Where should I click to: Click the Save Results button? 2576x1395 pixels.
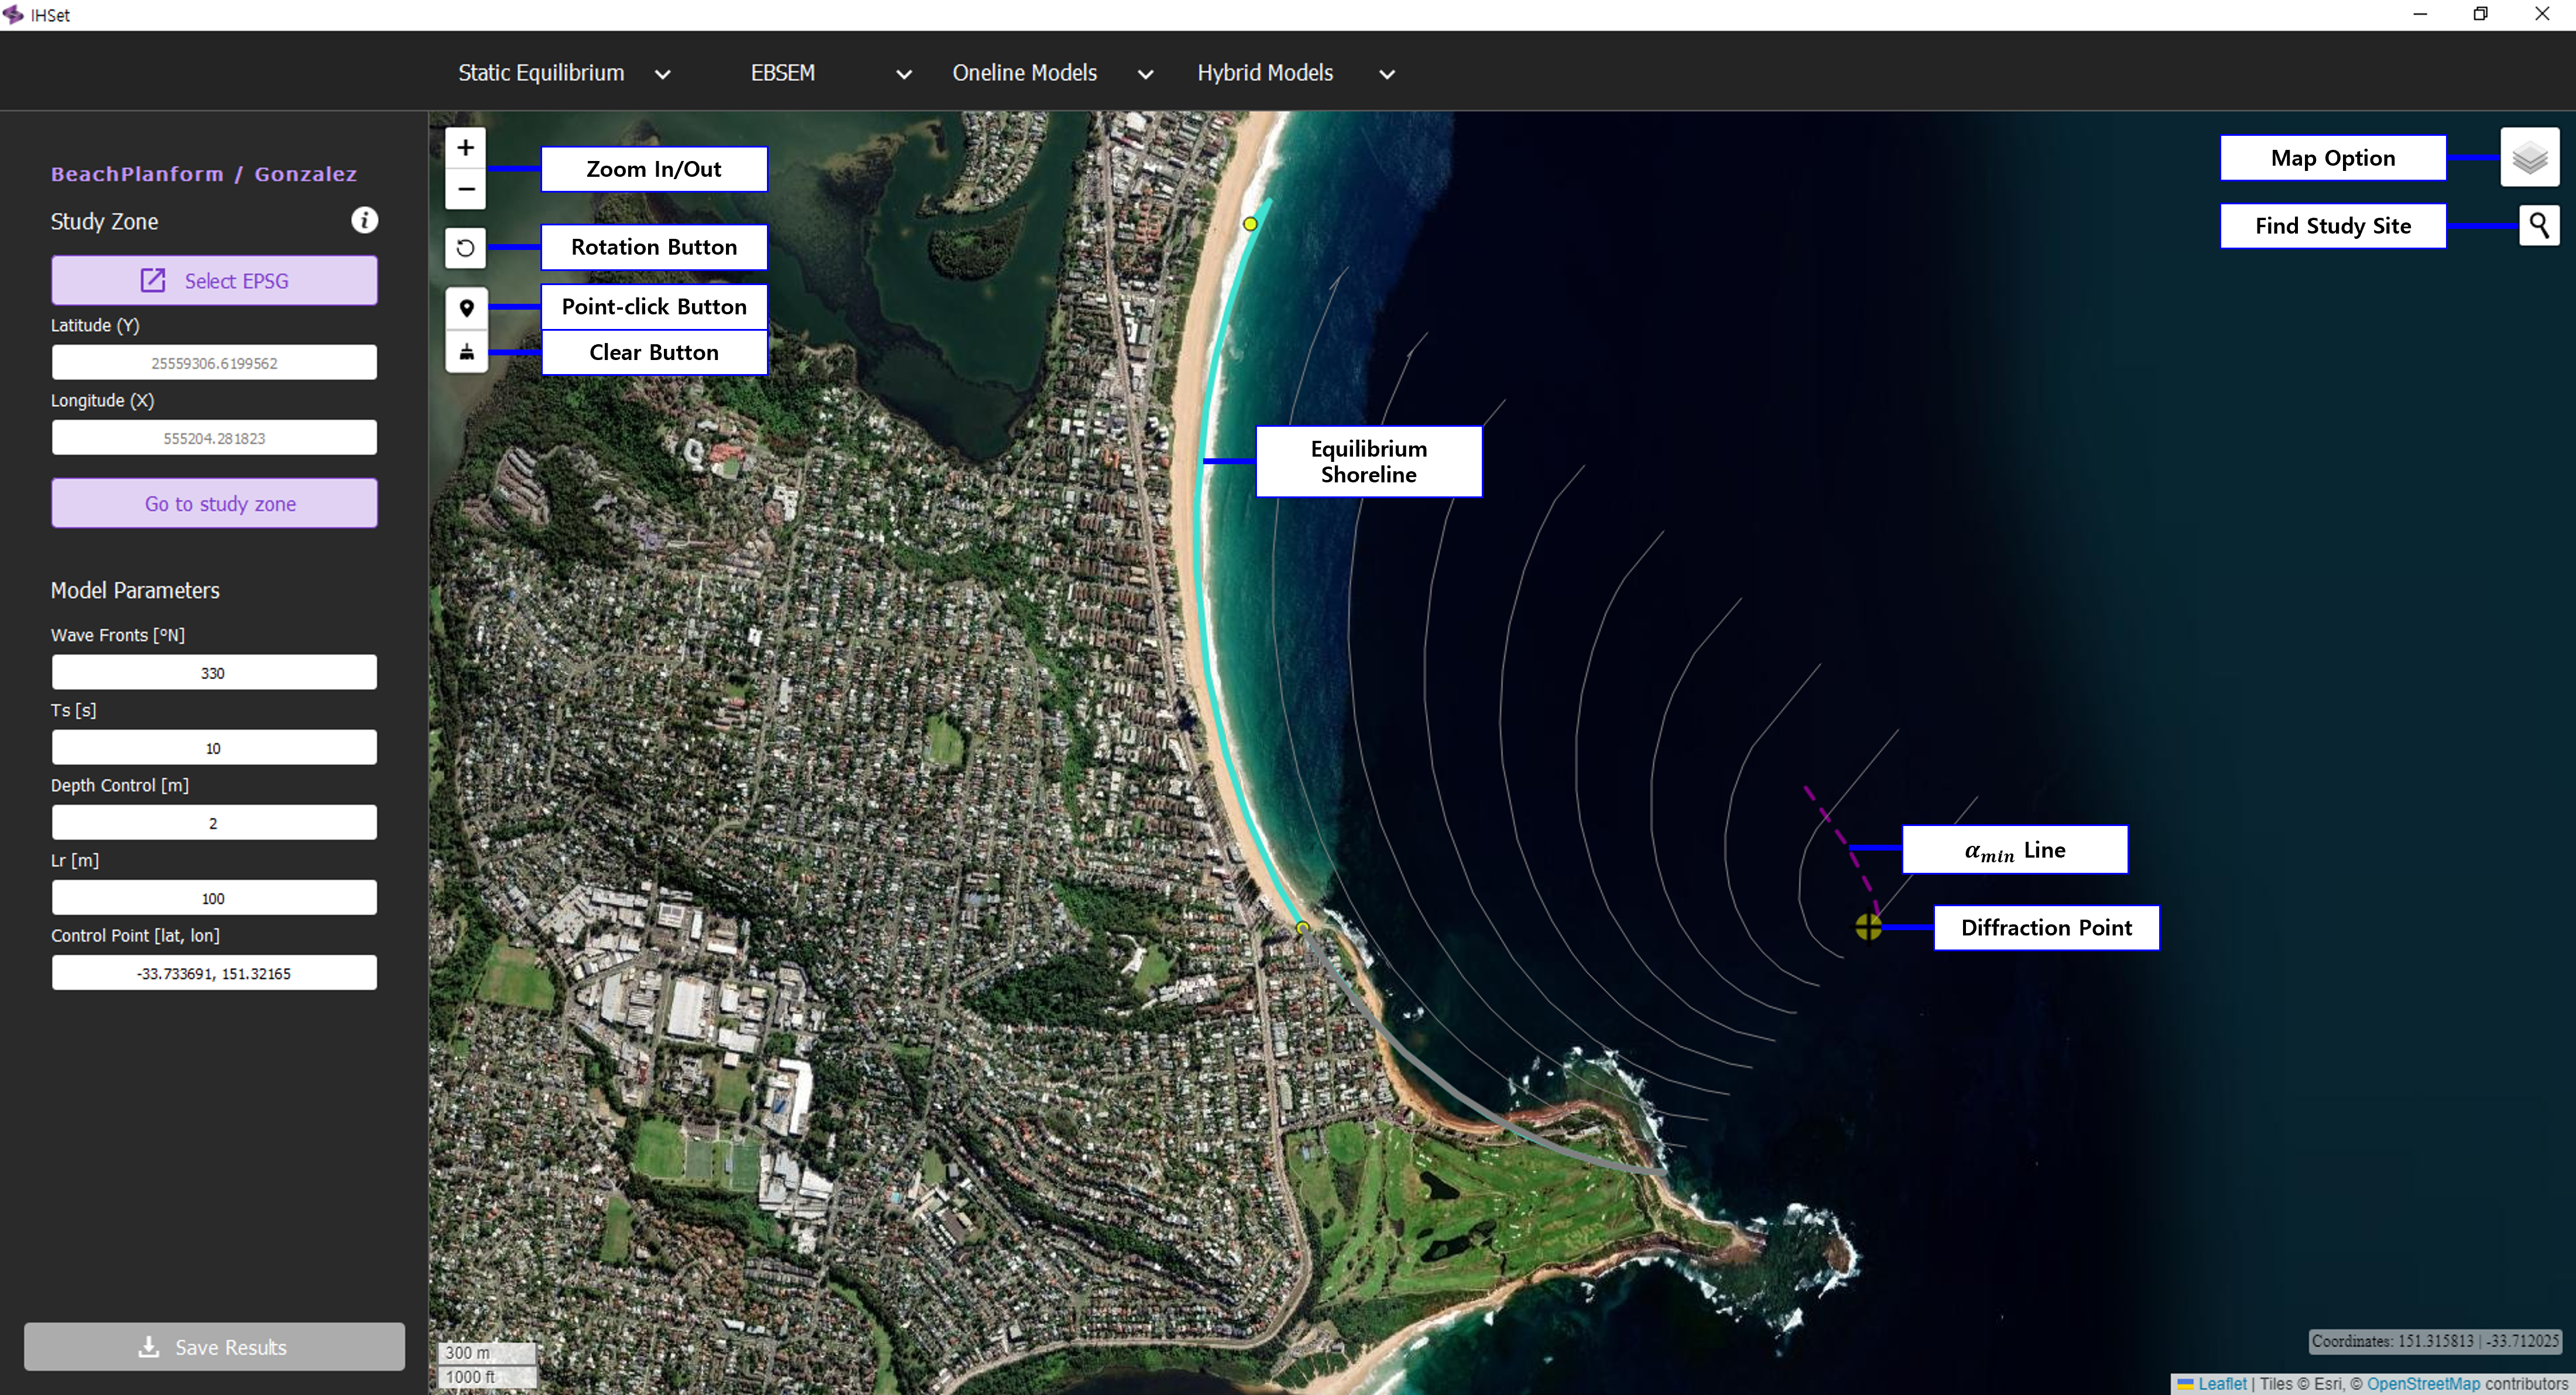point(214,1346)
